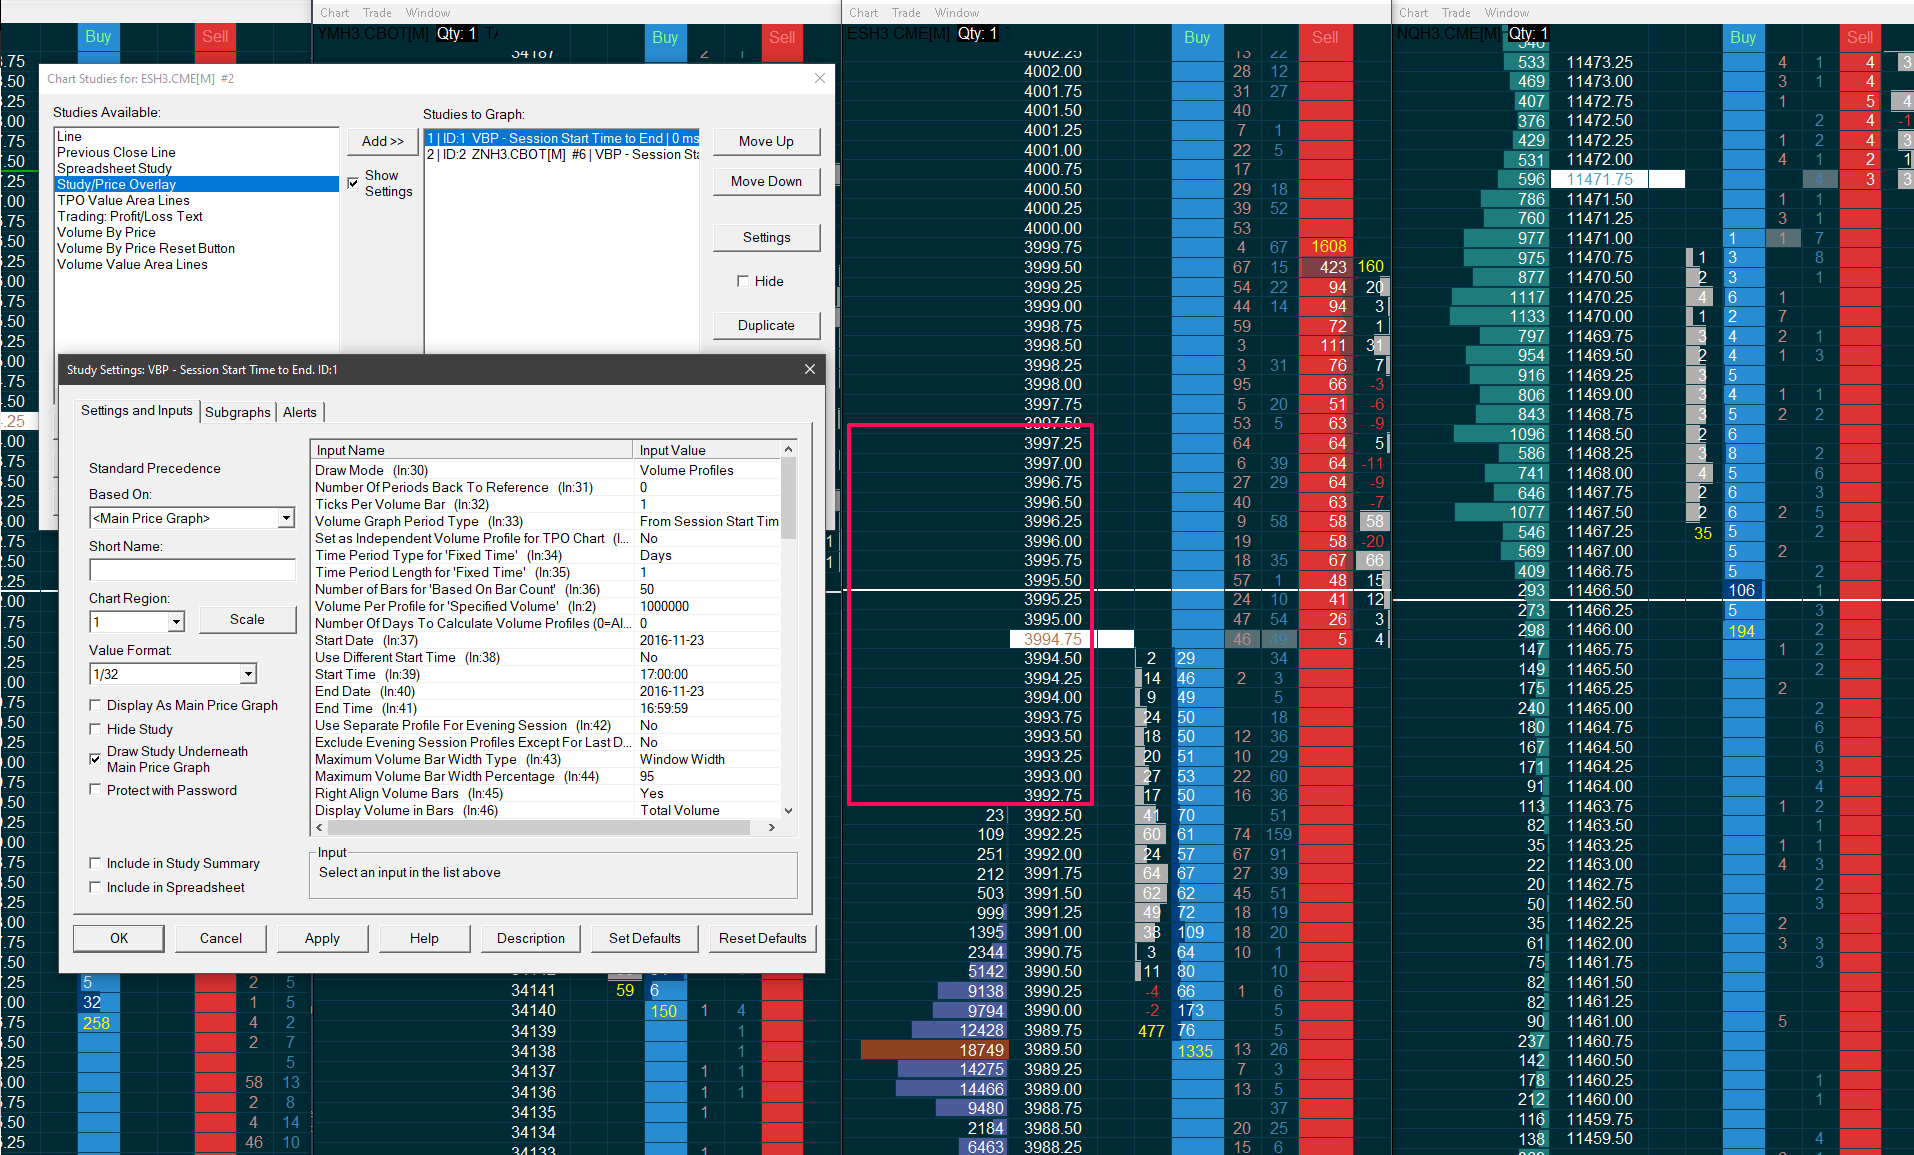Check Display As Main Price Graph

(96, 706)
